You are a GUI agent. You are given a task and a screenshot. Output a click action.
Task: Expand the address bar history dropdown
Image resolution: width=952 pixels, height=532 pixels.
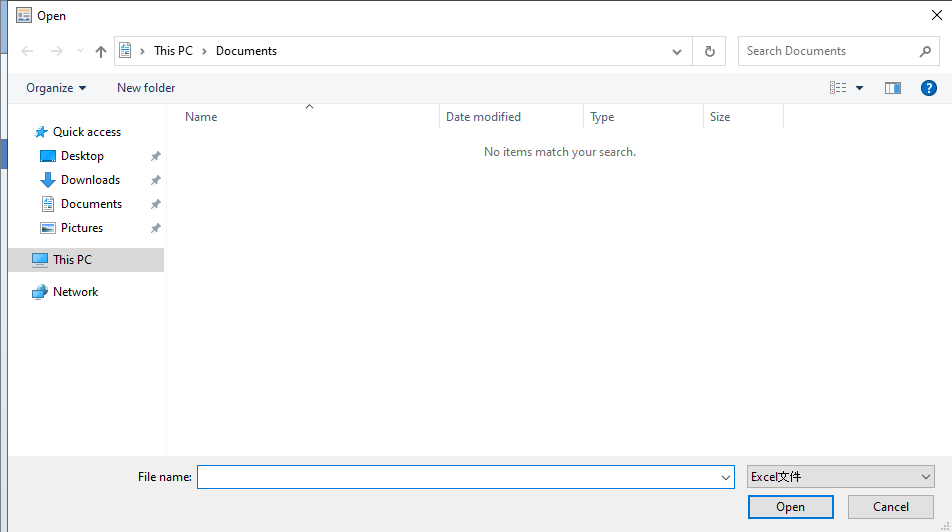(676, 52)
